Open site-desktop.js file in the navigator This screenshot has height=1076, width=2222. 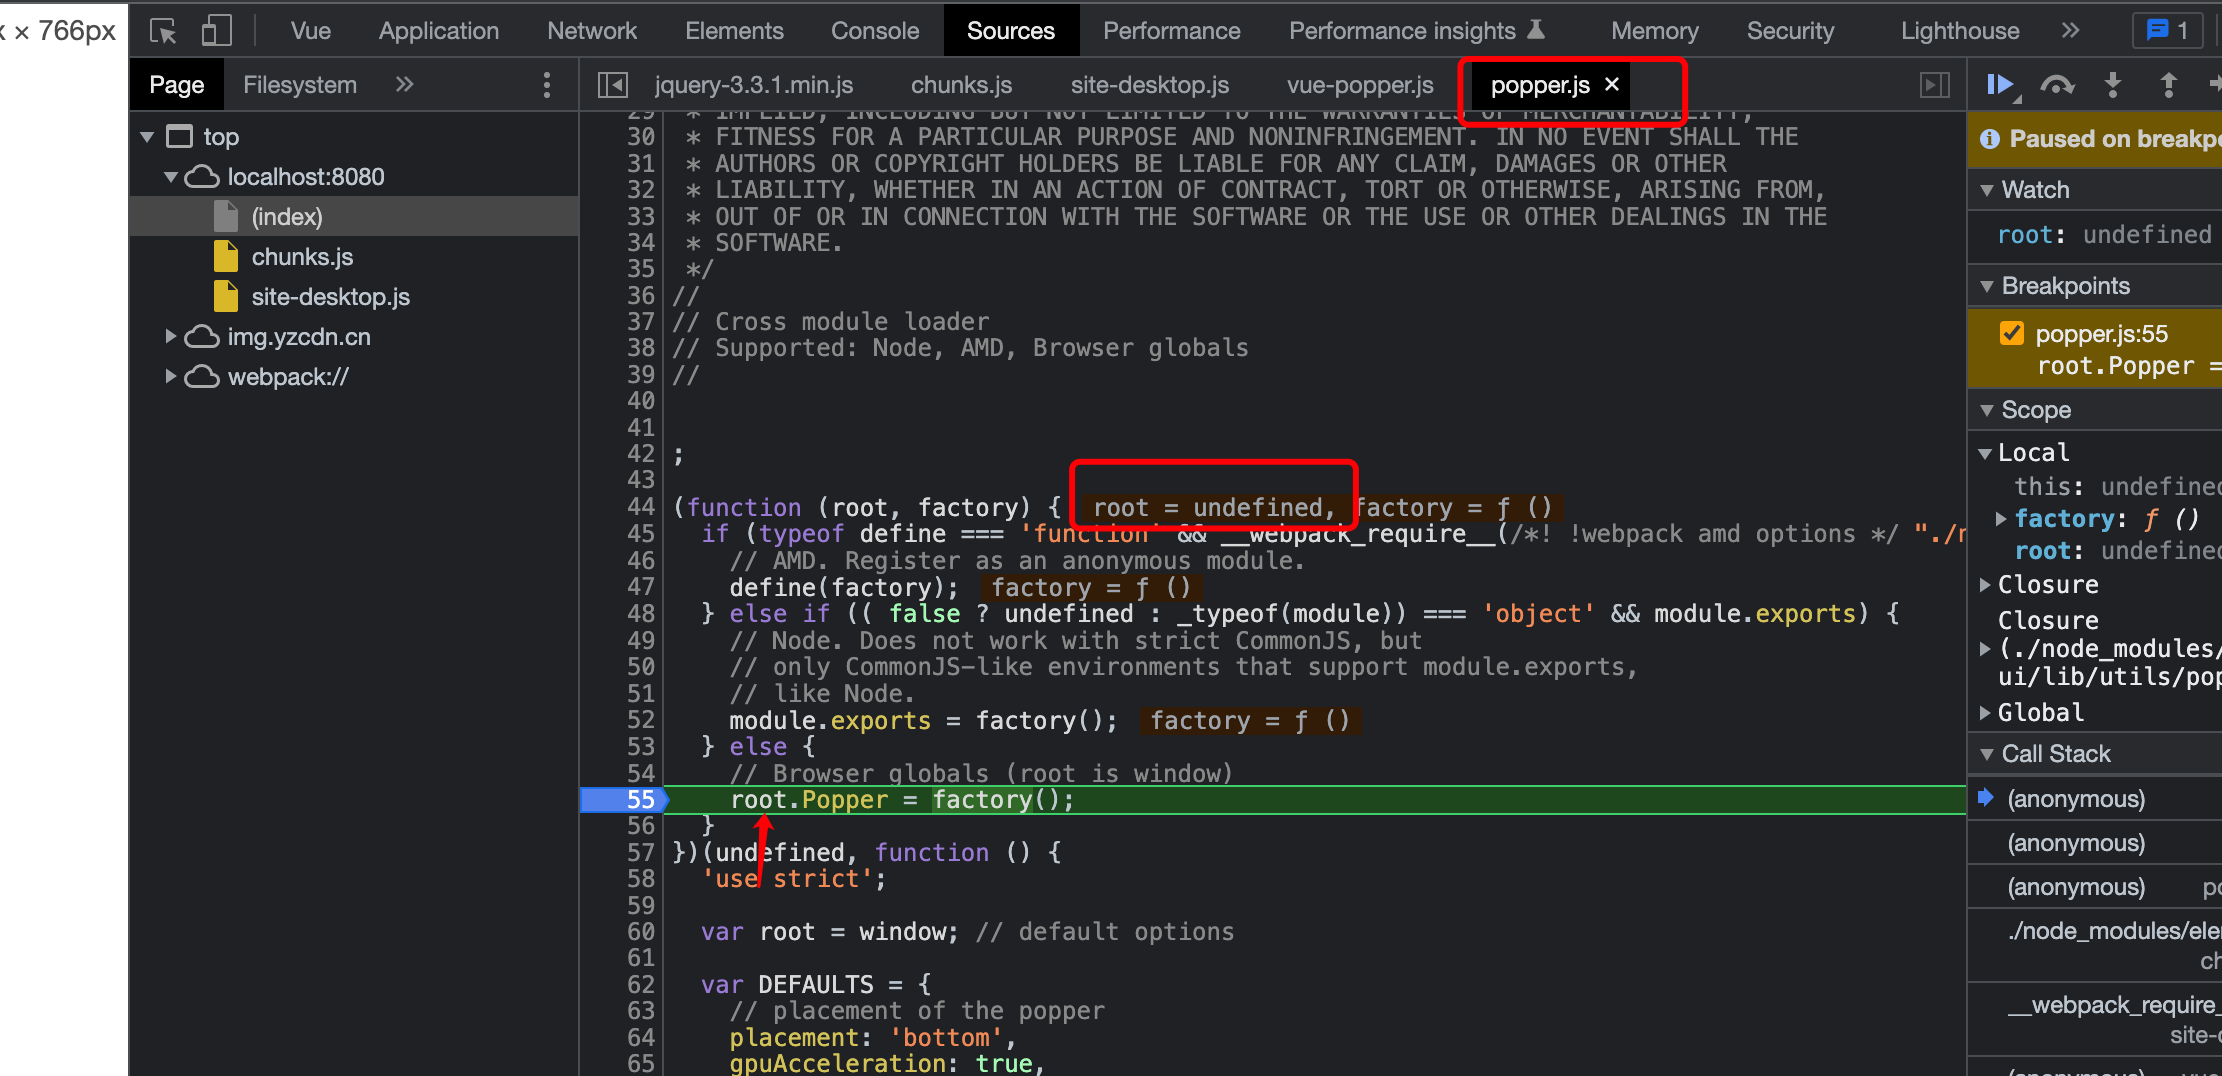[331, 297]
